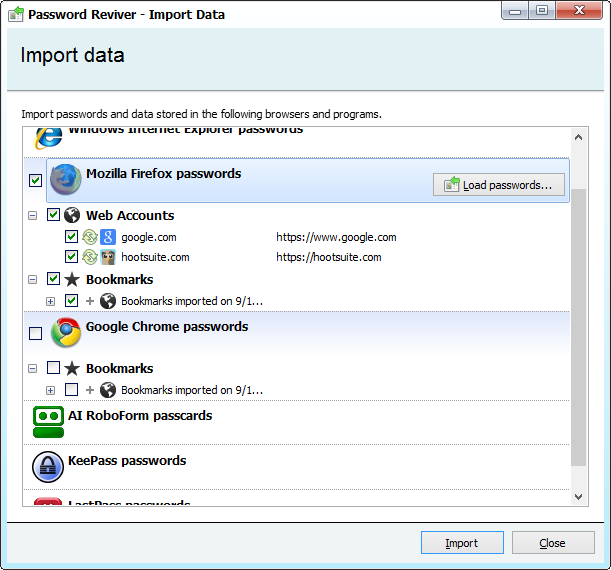
Task: Uncheck the google.com account checkbox
Action: tap(71, 236)
